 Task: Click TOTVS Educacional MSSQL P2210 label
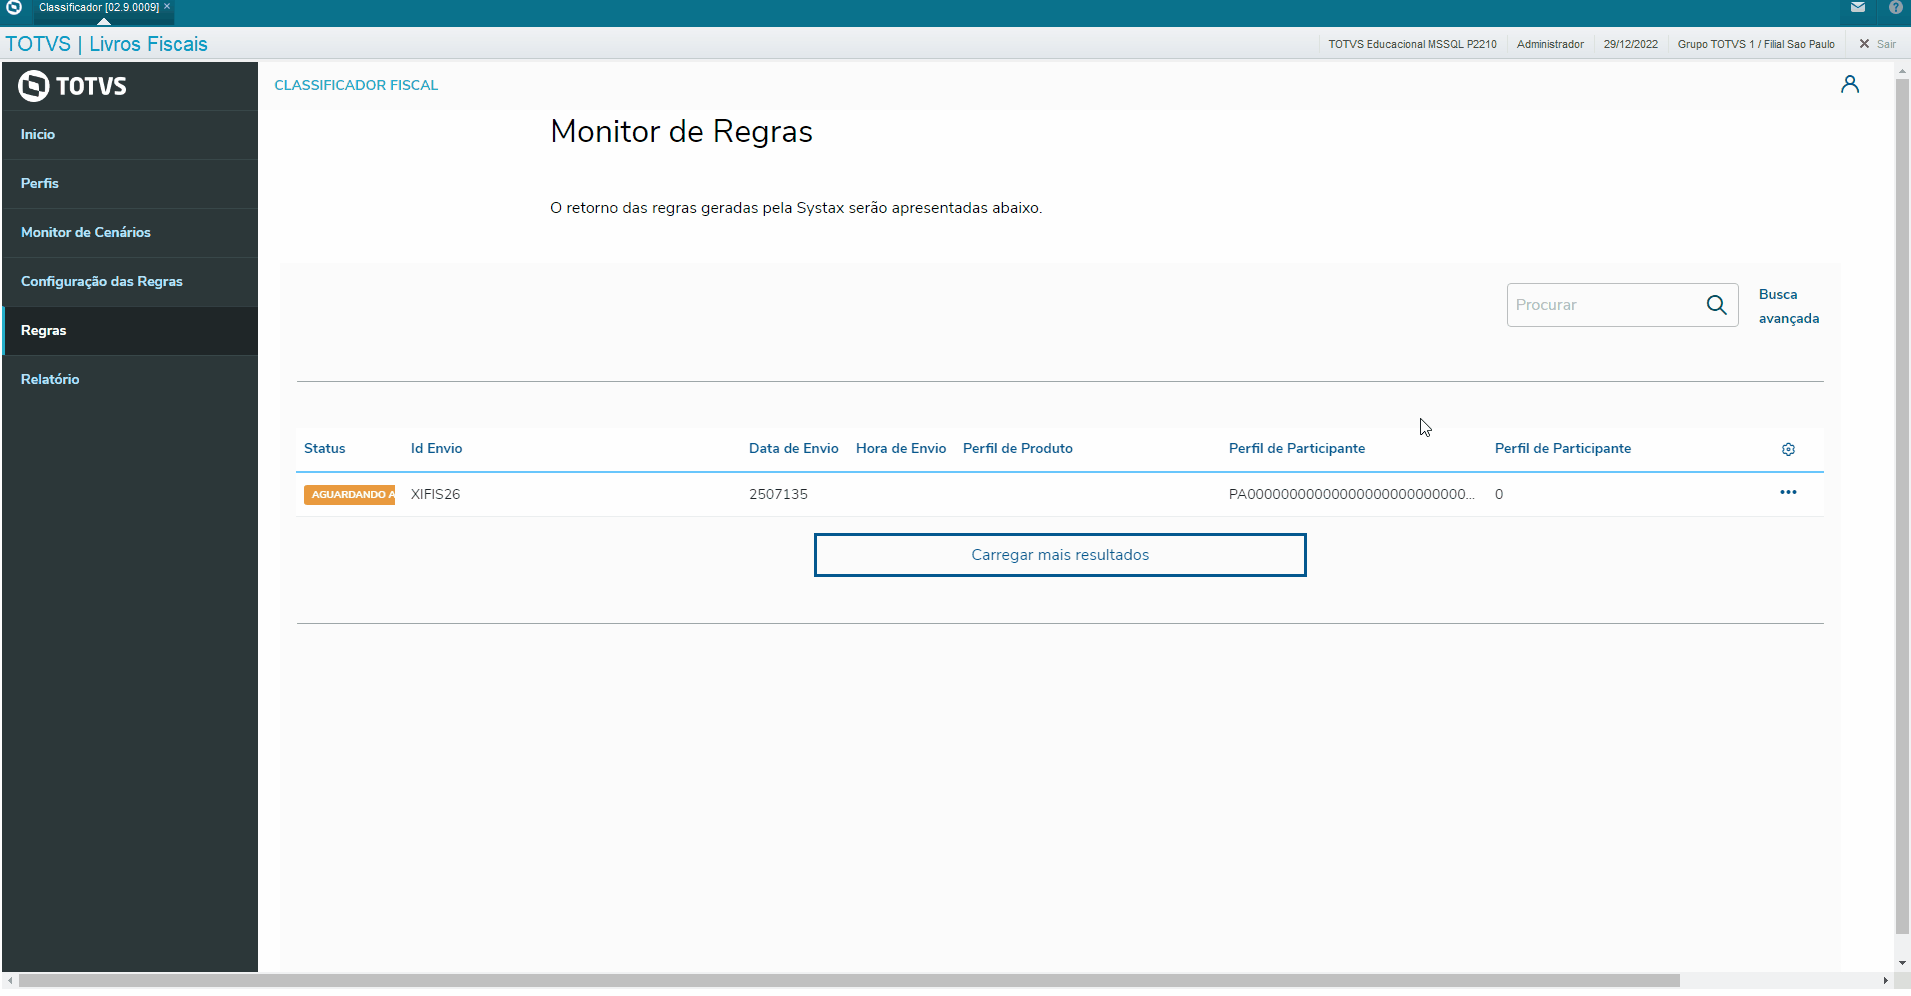(x=1412, y=45)
